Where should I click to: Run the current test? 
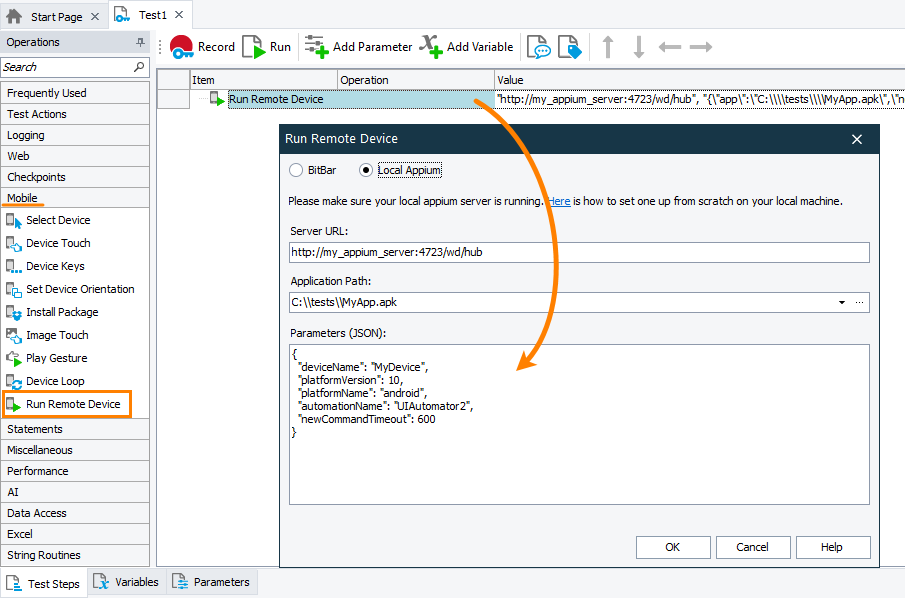click(265, 46)
